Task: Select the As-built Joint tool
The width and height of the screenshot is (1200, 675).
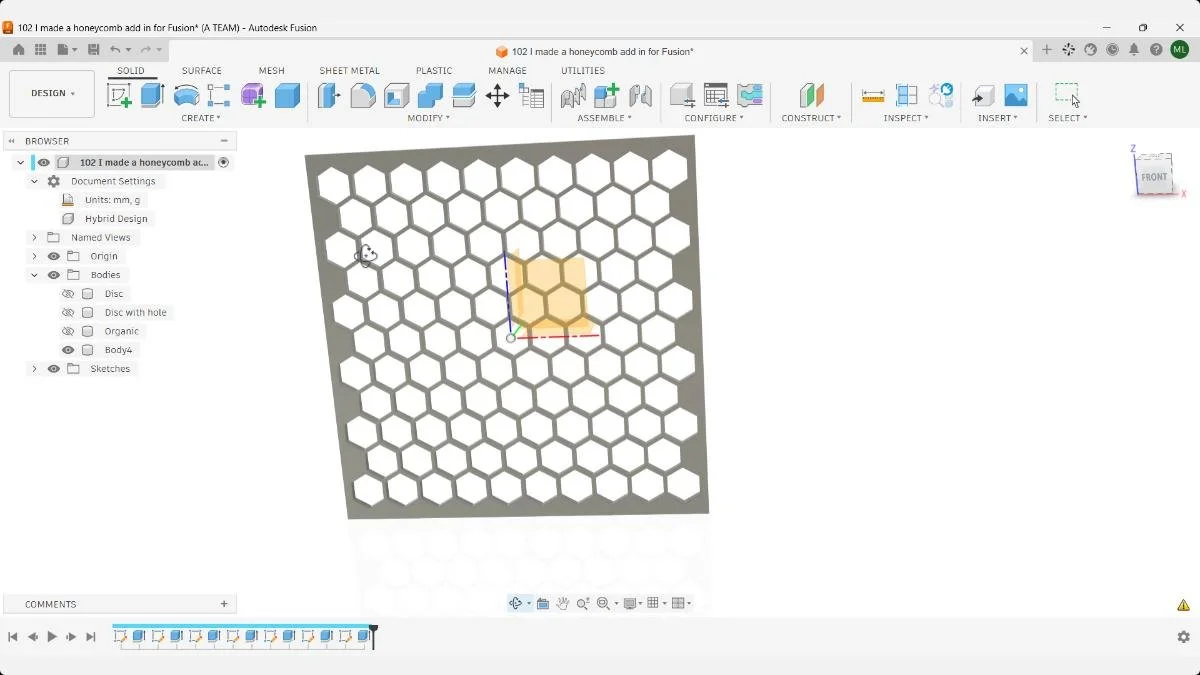Action: (x=641, y=95)
